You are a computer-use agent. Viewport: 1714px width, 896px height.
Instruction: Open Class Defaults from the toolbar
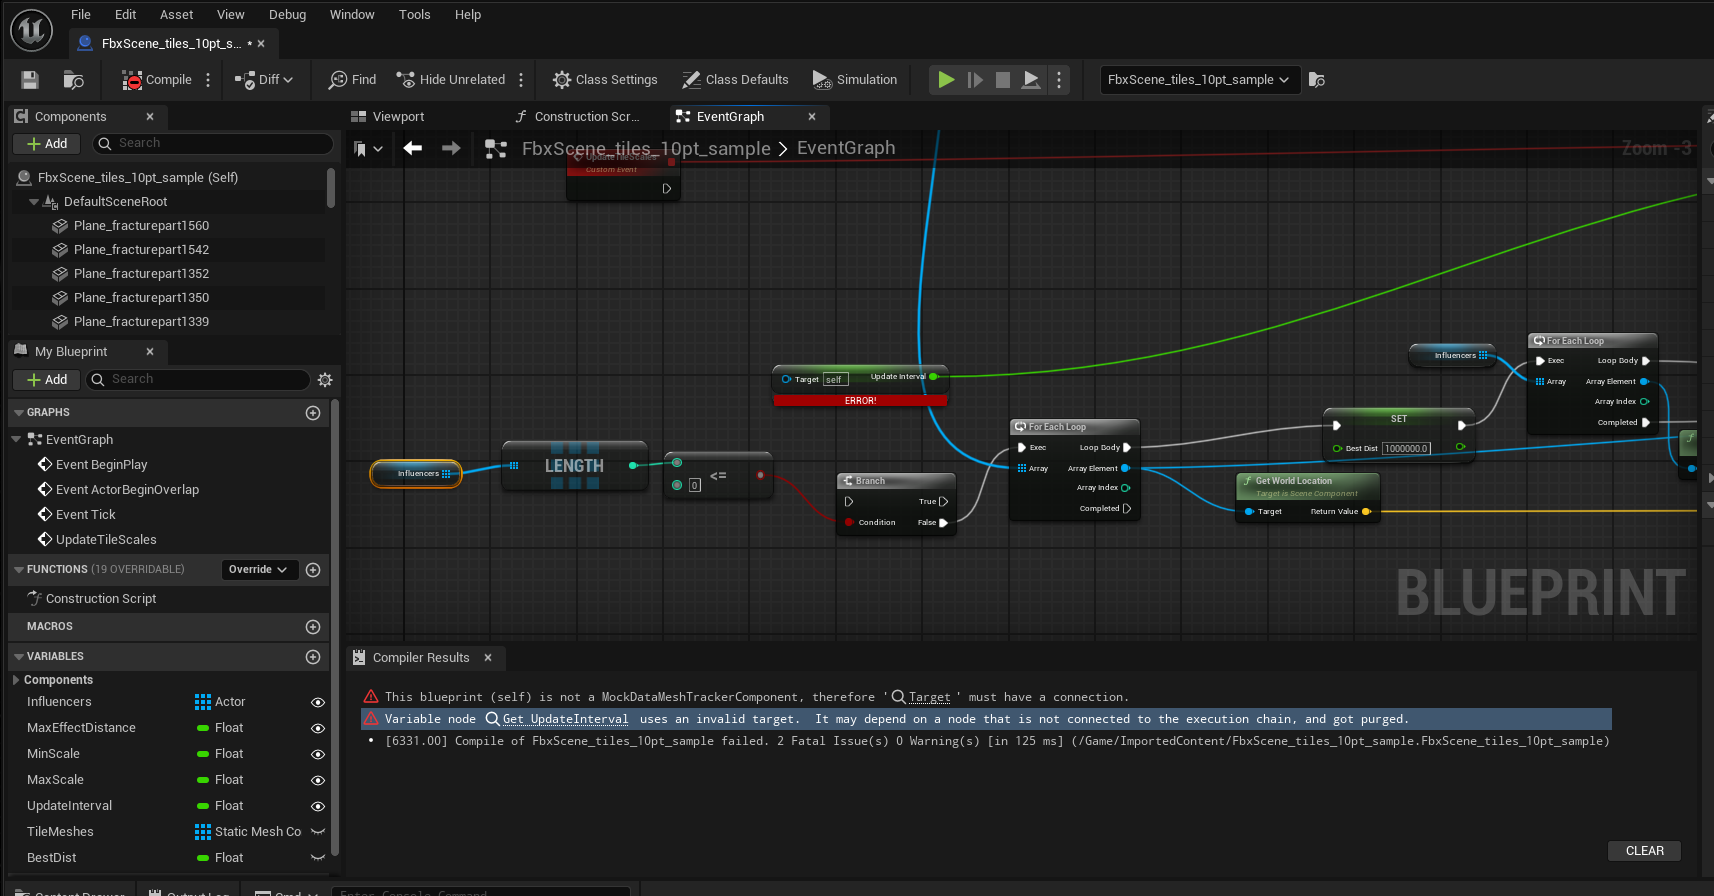pyautogui.click(x=735, y=80)
